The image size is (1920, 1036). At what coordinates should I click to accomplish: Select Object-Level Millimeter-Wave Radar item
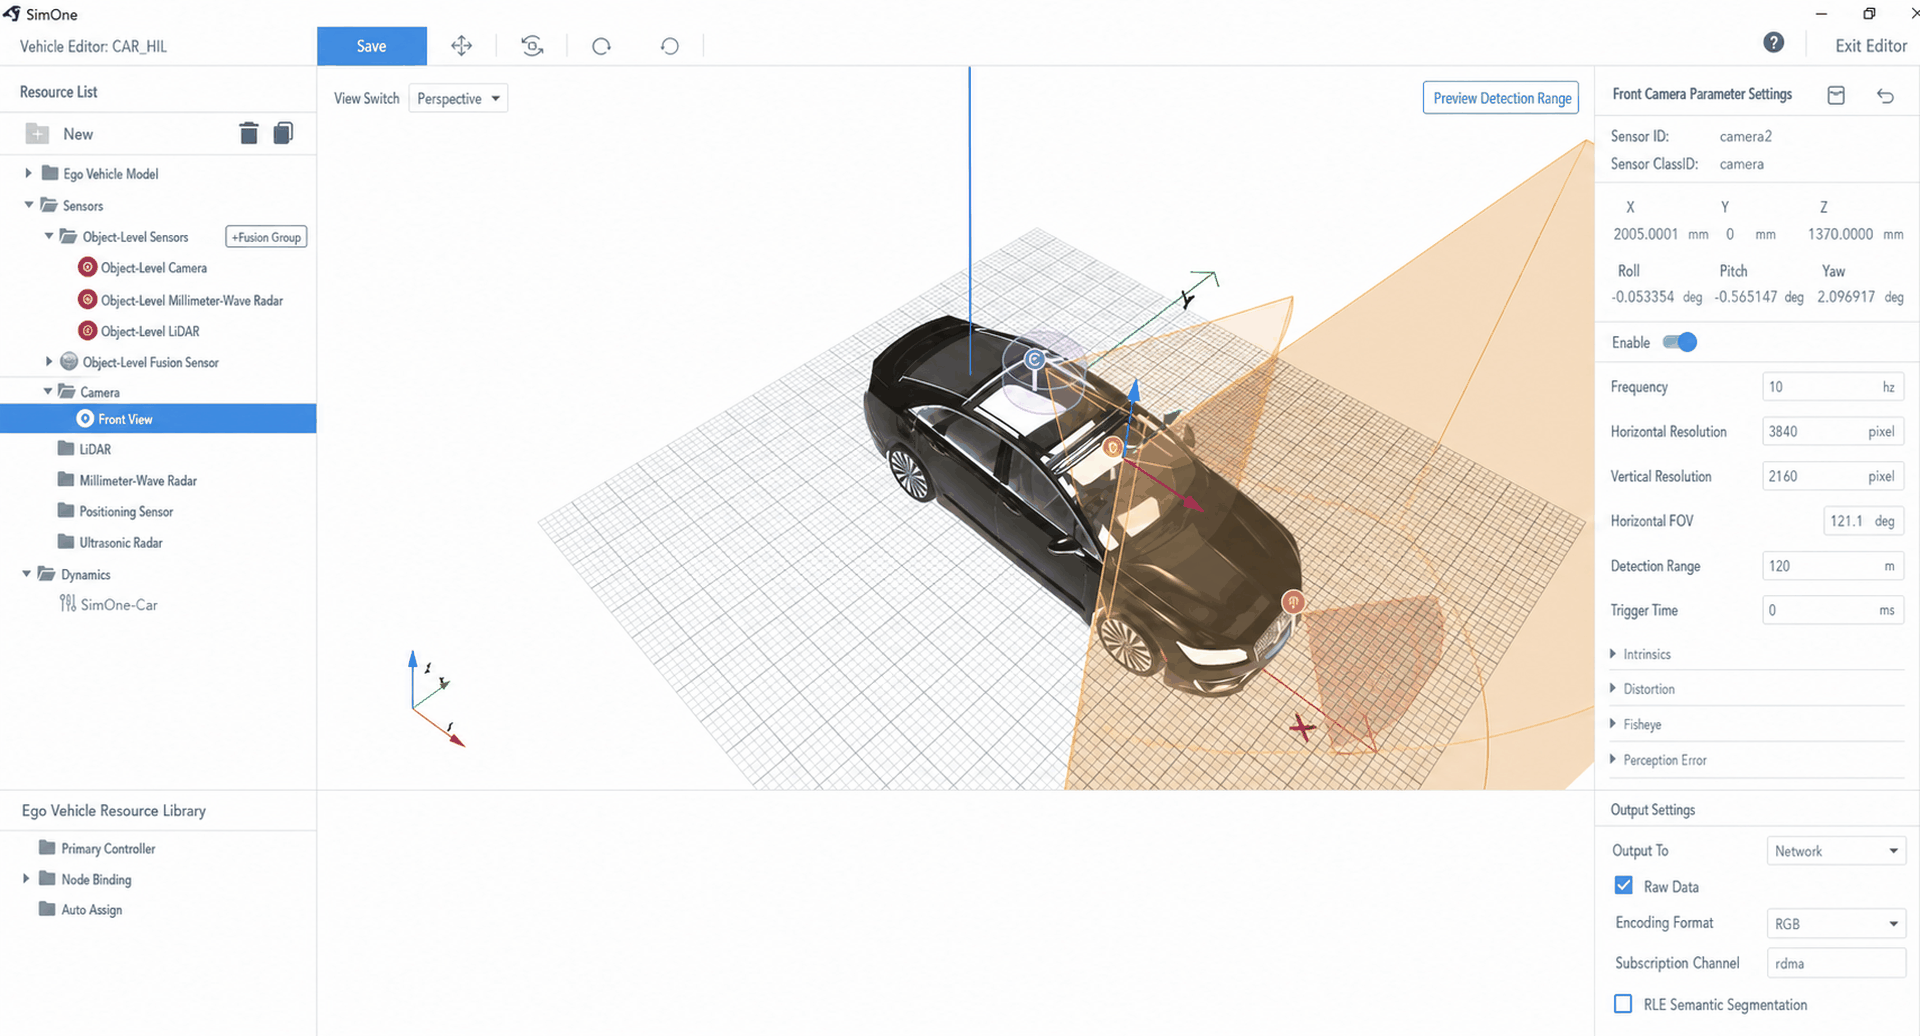click(x=191, y=300)
